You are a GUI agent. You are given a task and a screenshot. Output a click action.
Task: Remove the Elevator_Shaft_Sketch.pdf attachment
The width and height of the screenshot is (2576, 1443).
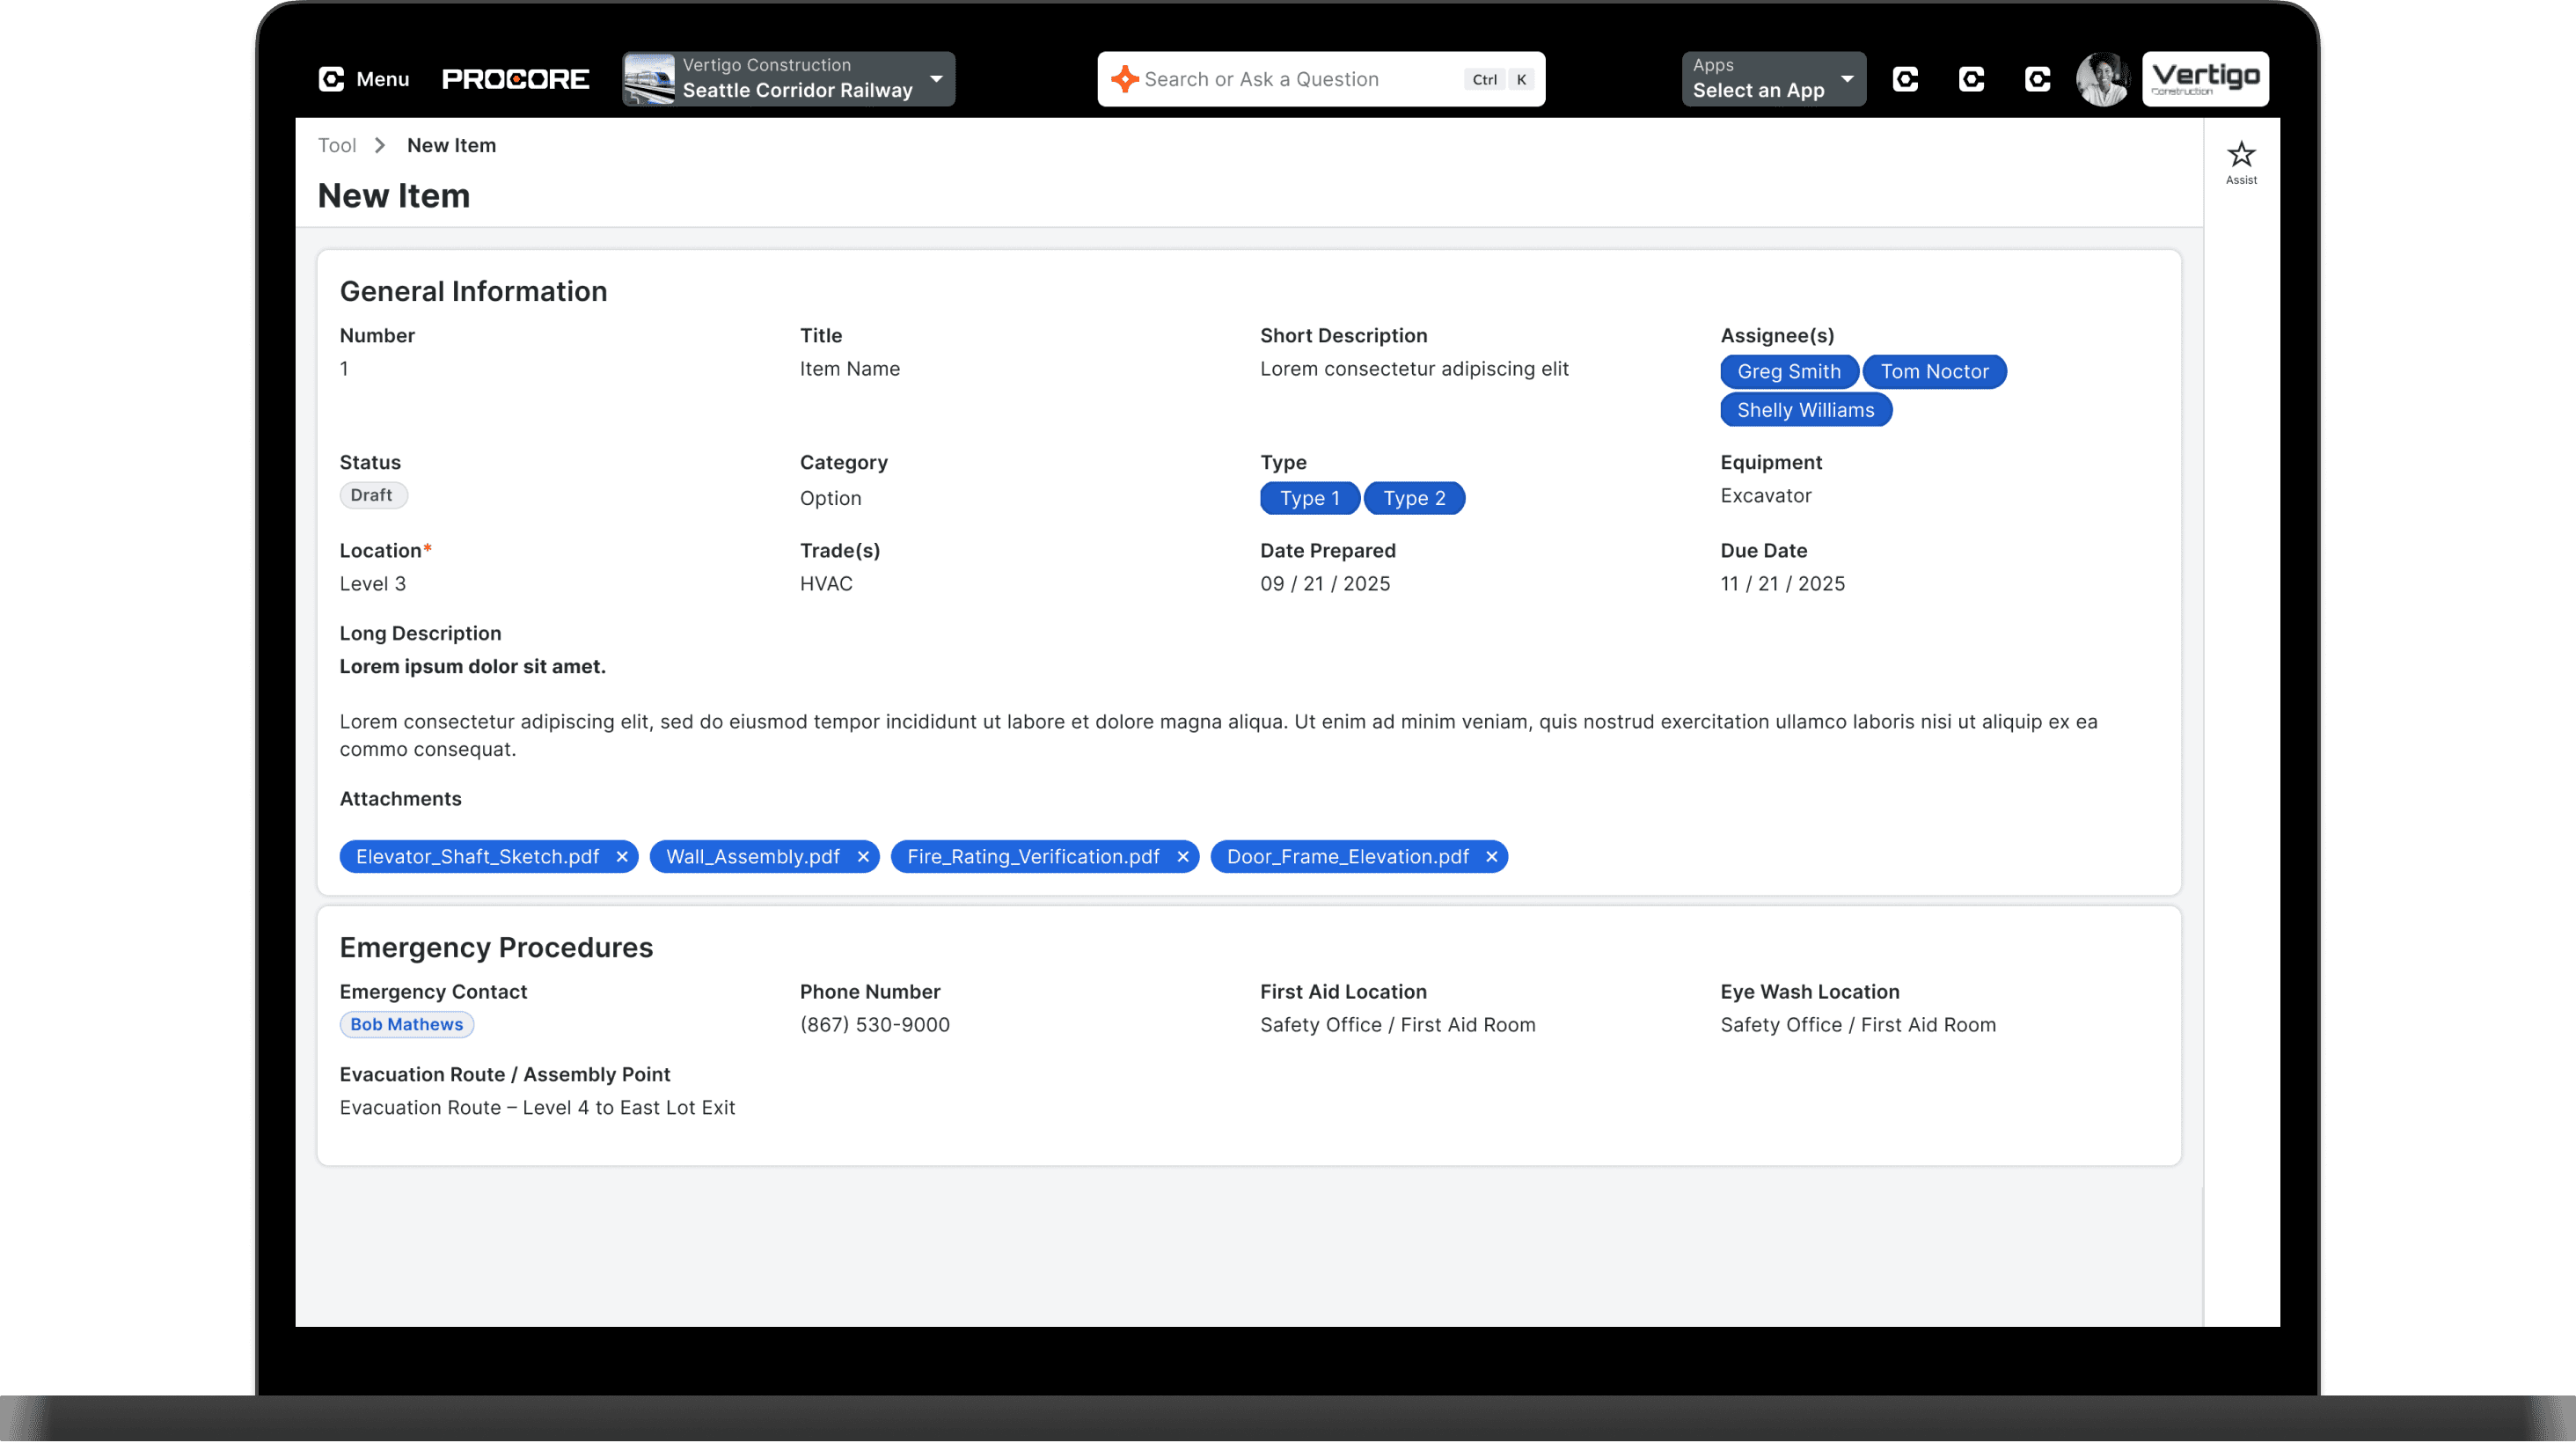[622, 857]
